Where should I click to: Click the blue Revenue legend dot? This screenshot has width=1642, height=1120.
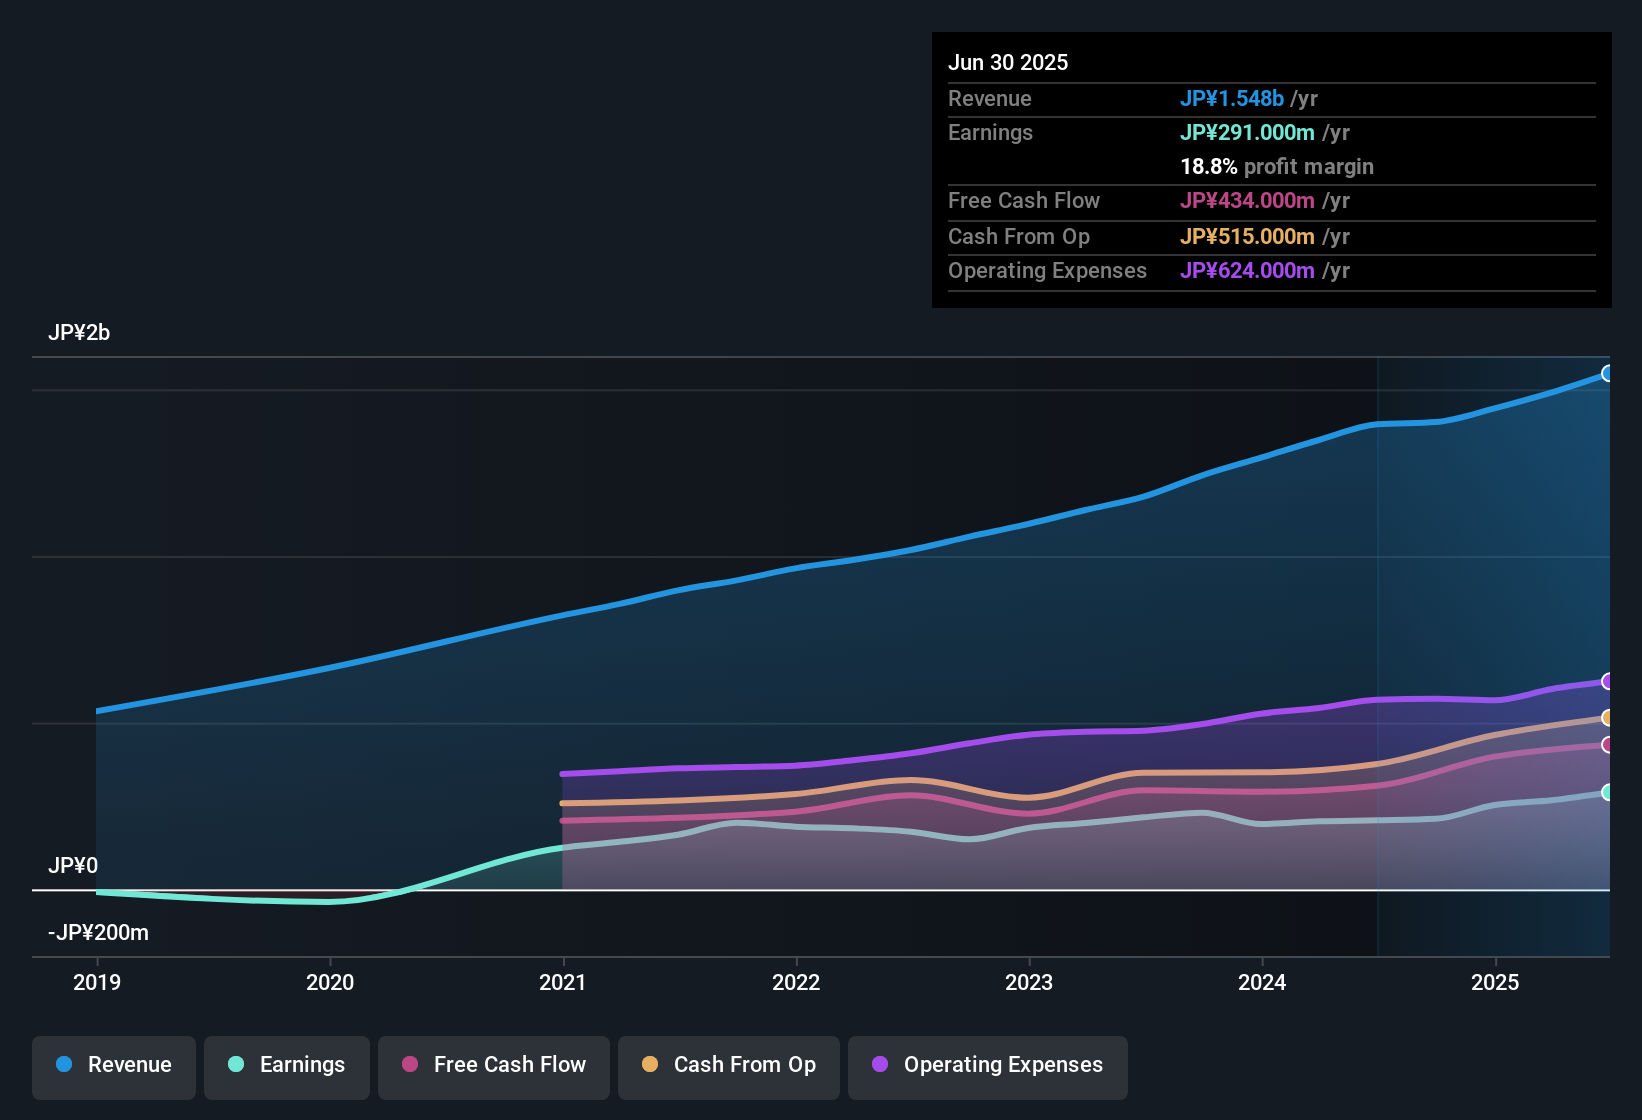(x=64, y=1064)
